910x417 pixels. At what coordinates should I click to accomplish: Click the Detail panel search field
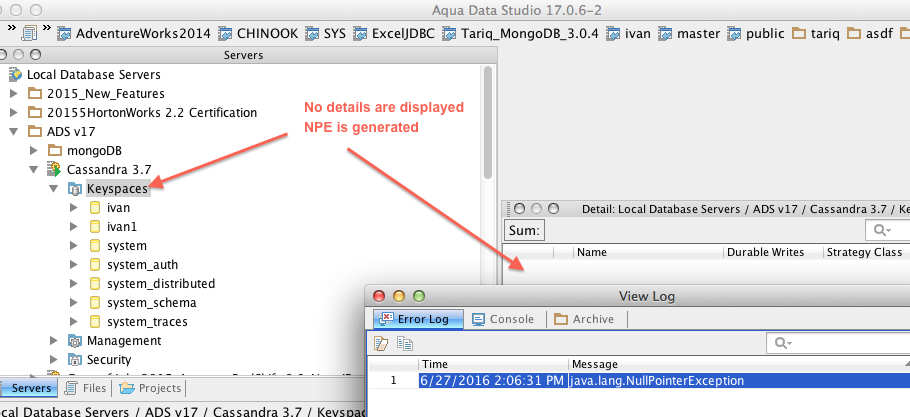(x=887, y=230)
